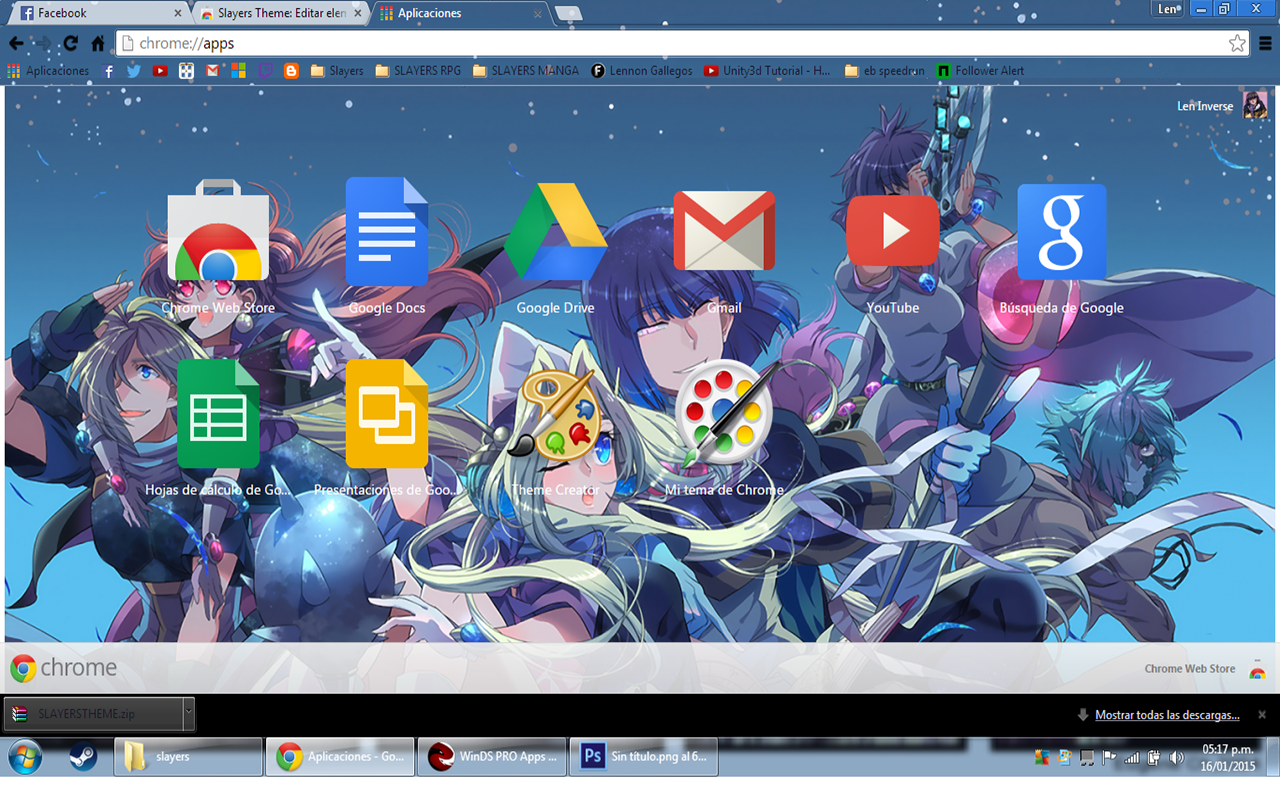The image size is (1280, 800).
Task: Click the Action Center flag icon in system tray
Action: click(x=1108, y=758)
